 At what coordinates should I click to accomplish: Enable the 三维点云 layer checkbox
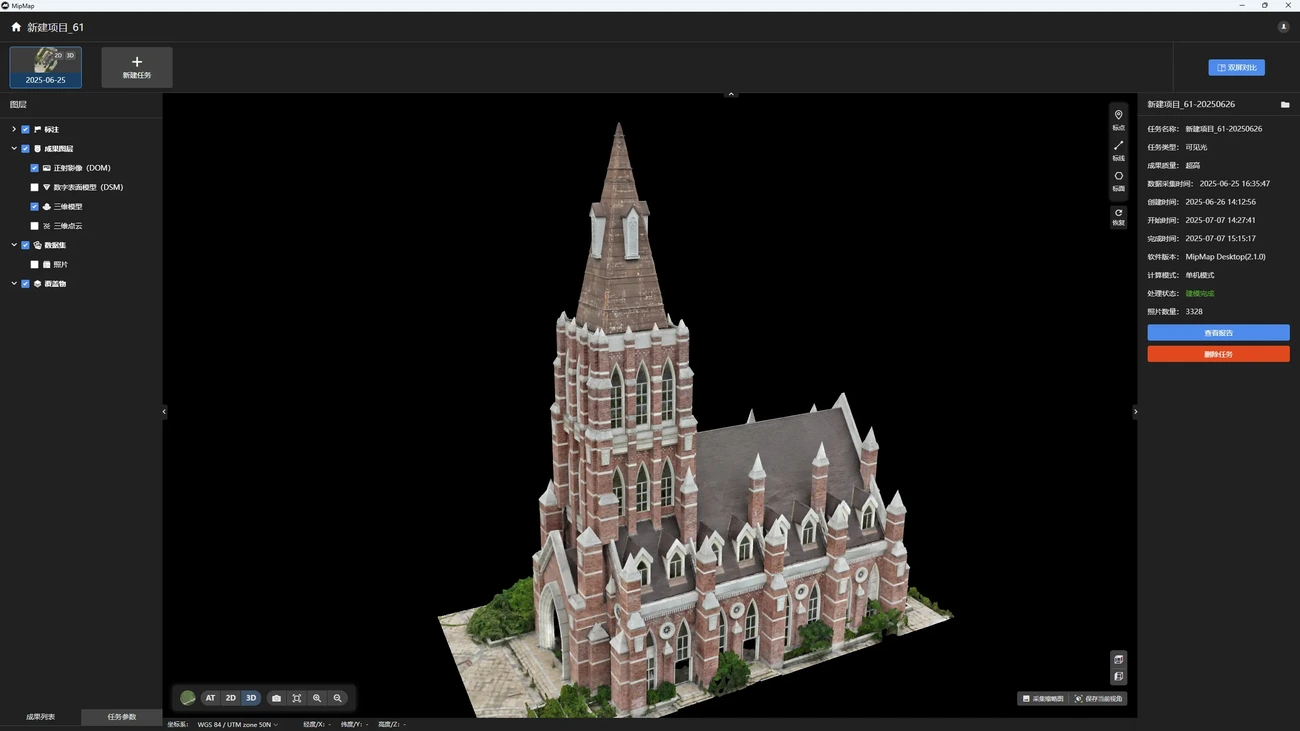[x=35, y=226]
